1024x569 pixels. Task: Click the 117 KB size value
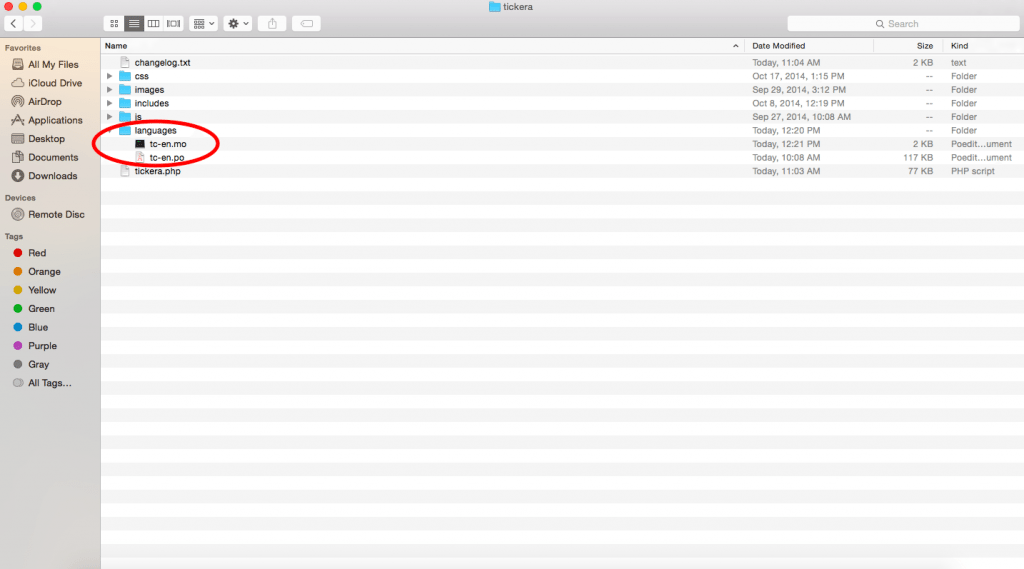pyautogui.click(x=918, y=157)
